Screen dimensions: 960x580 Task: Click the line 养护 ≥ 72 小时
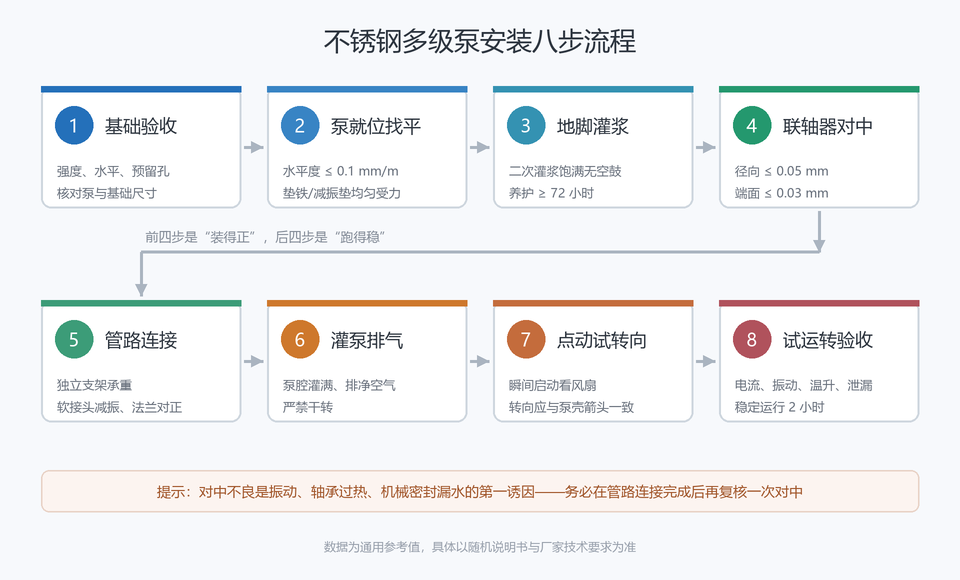click(551, 193)
